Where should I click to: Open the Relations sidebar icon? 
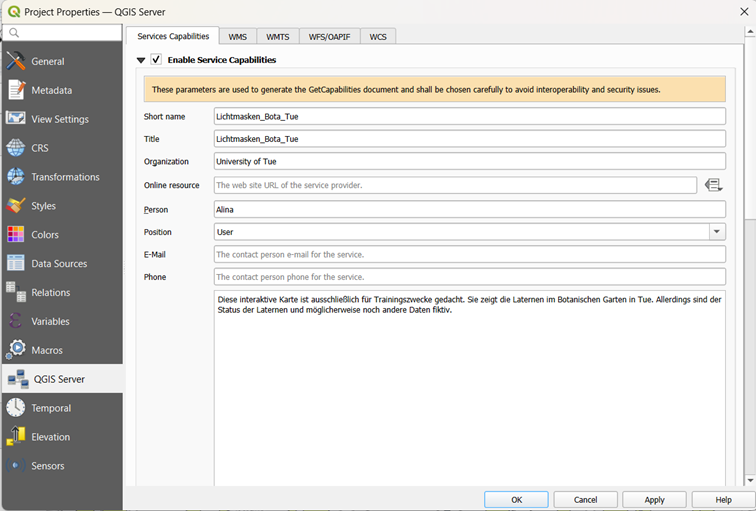(16, 292)
